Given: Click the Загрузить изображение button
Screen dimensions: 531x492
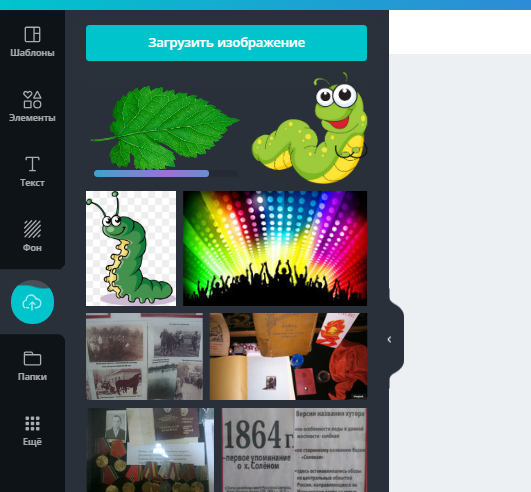Looking at the screenshot, I should [x=226, y=43].
